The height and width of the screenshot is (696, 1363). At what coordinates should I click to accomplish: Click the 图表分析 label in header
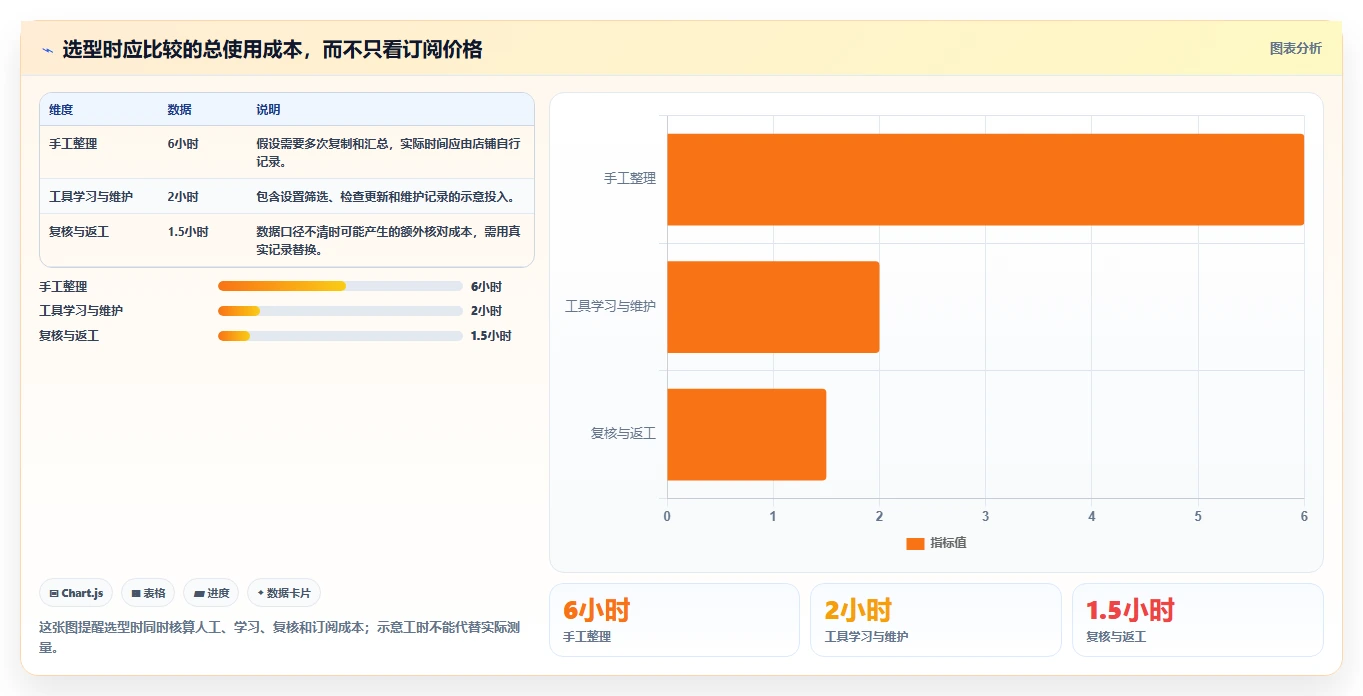click(x=1295, y=49)
